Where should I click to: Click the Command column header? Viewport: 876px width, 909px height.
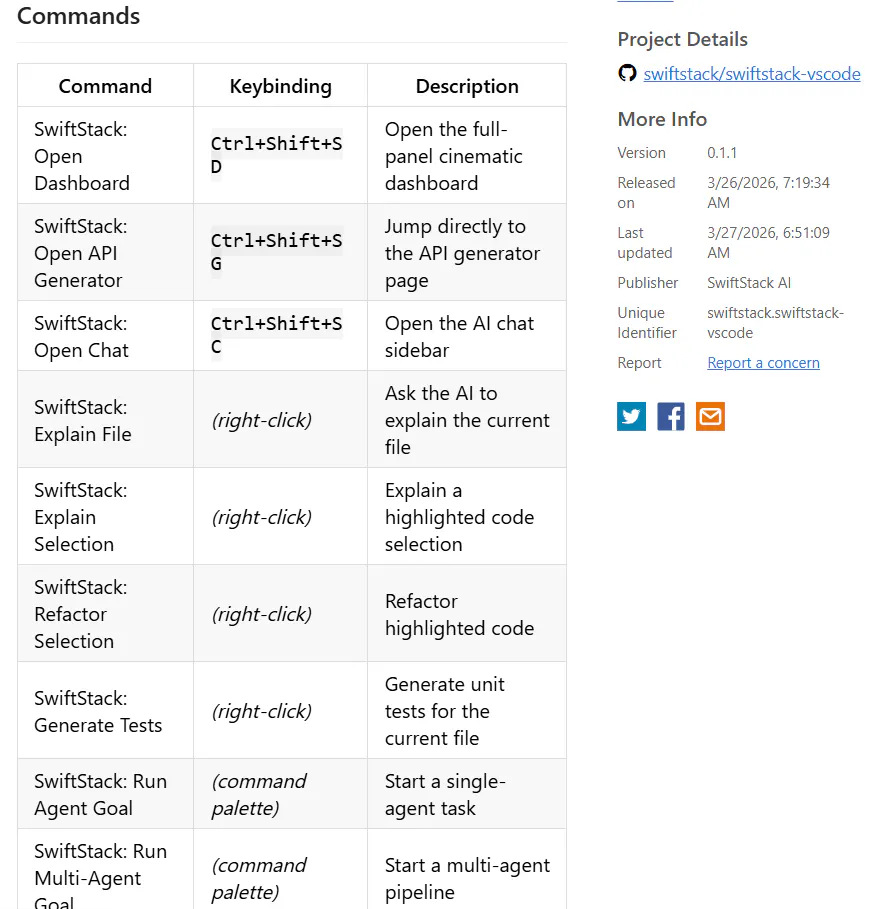point(105,86)
